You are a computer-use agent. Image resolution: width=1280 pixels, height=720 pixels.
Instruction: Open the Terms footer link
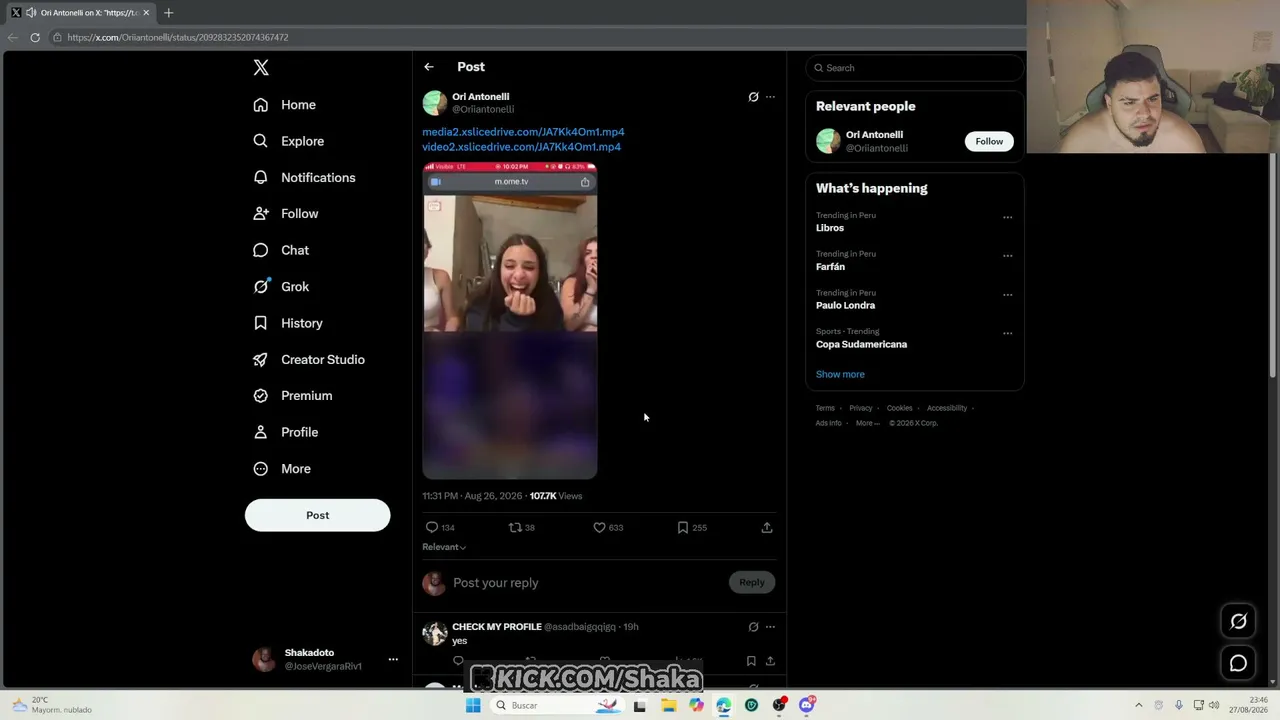(825, 408)
